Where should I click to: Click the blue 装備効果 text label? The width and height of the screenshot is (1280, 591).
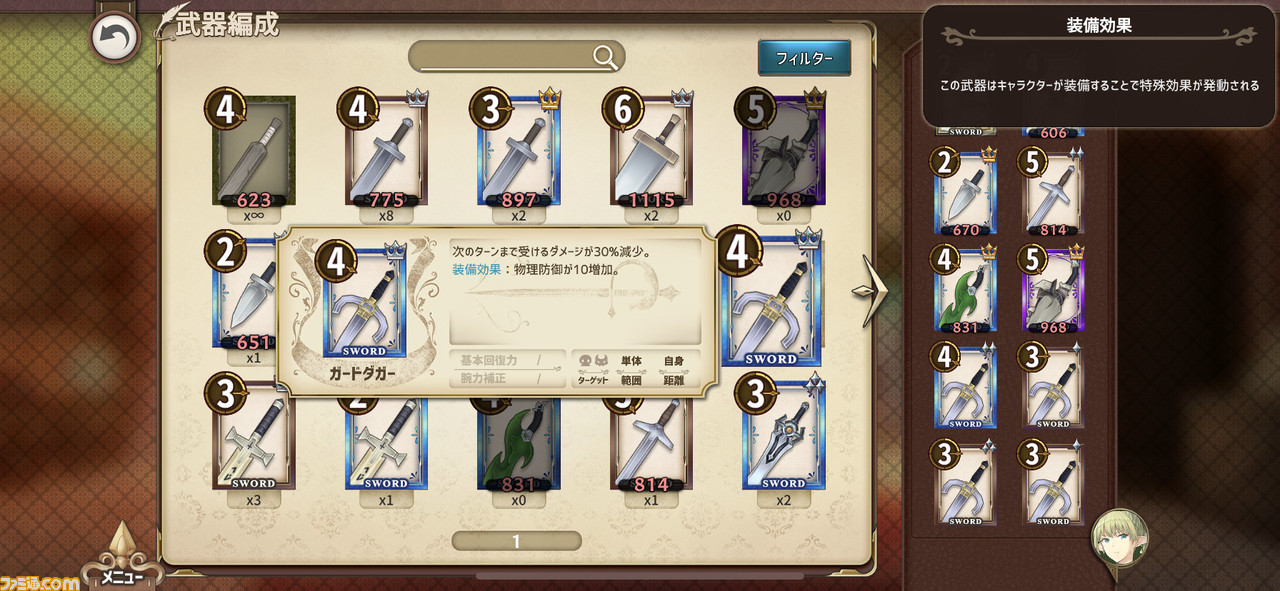coord(477,270)
